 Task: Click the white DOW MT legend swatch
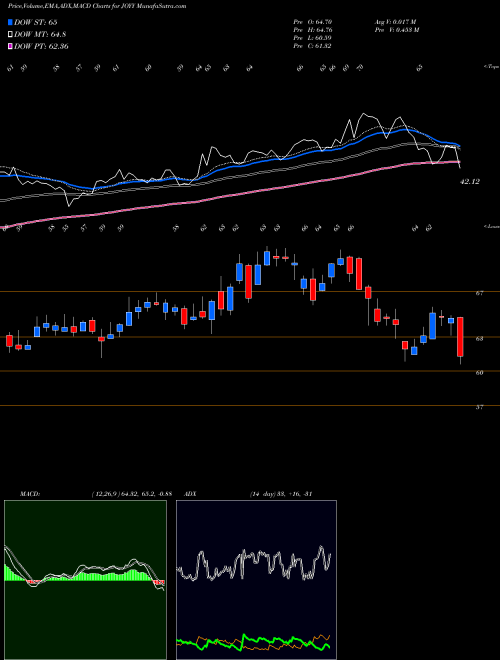(x=10, y=34)
